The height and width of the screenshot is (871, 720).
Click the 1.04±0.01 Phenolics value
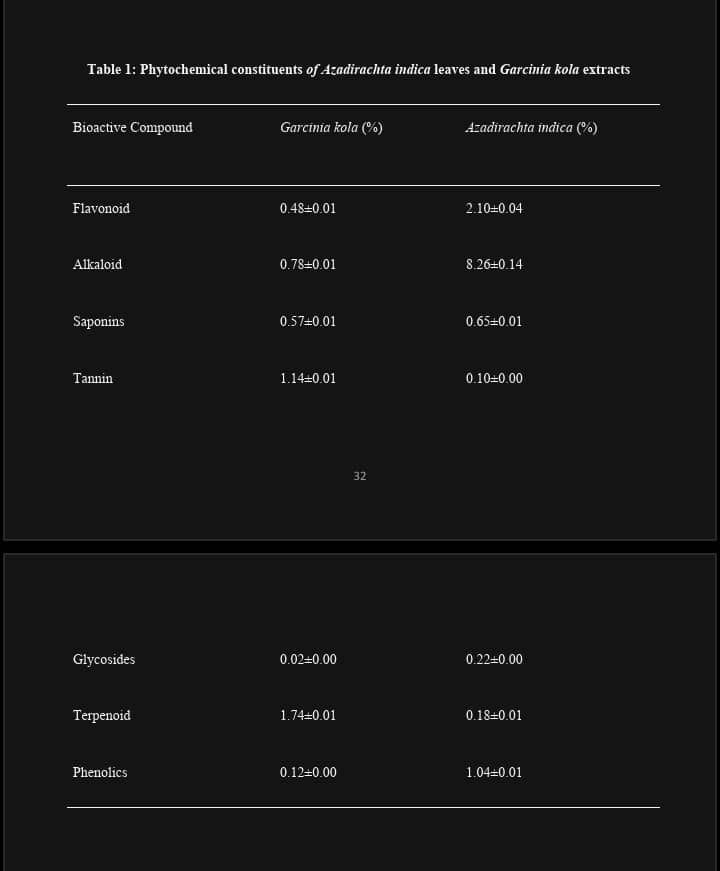point(494,773)
